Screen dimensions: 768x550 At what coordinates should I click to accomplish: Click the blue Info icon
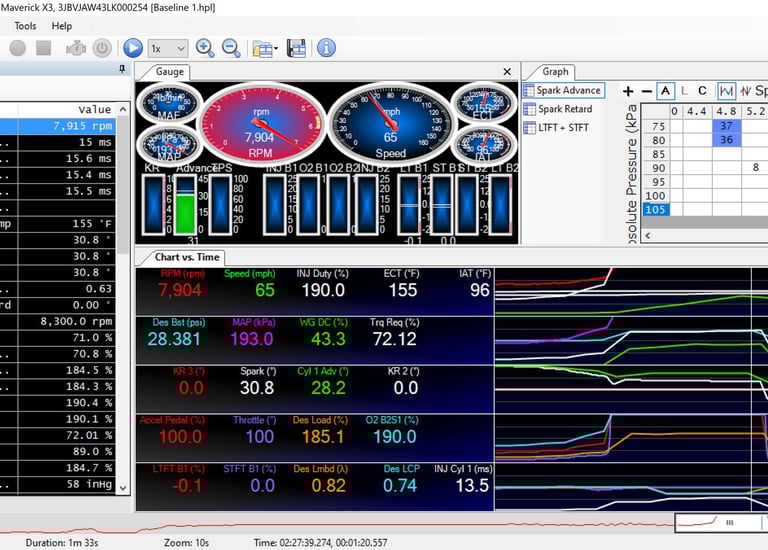click(326, 48)
